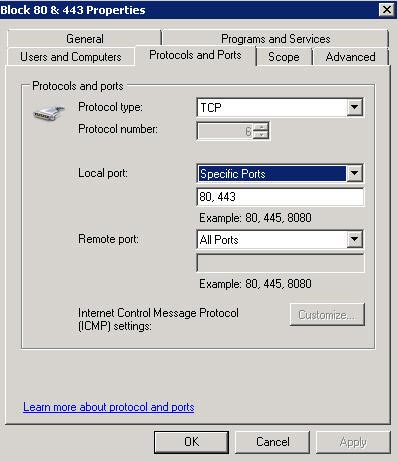Close the Block 80 & 443 Properties dialog
Viewport: 398px width, 462px height.
coord(387,9)
